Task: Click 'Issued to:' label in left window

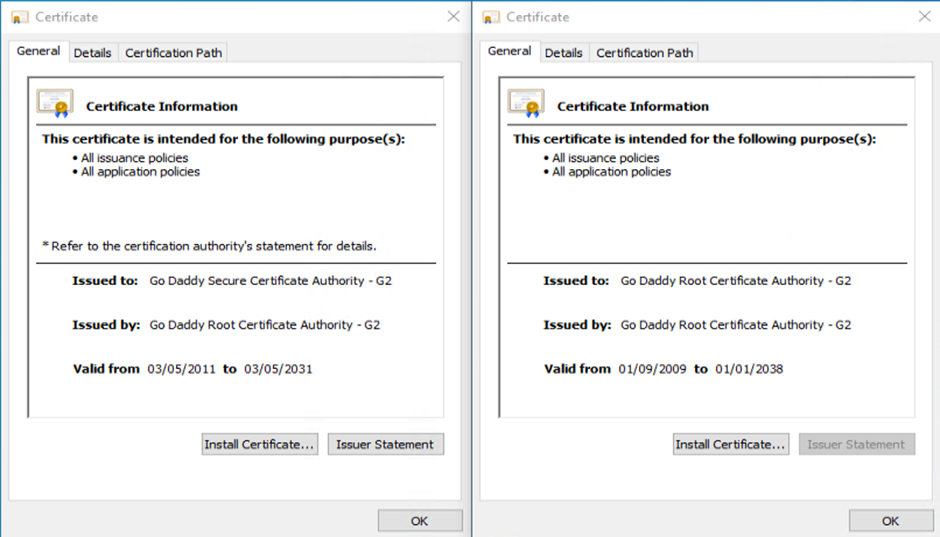Action: click(105, 280)
